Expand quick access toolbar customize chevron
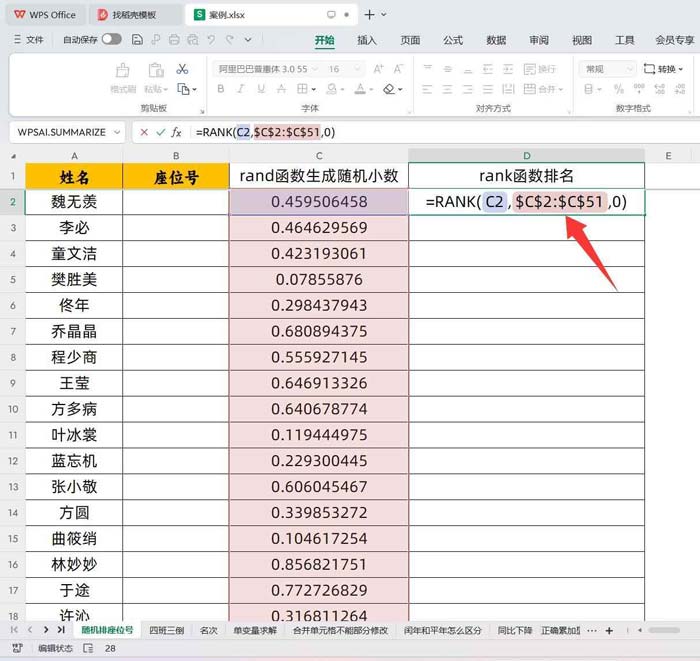Viewport: 700px width, 661px height. point(248,40)
